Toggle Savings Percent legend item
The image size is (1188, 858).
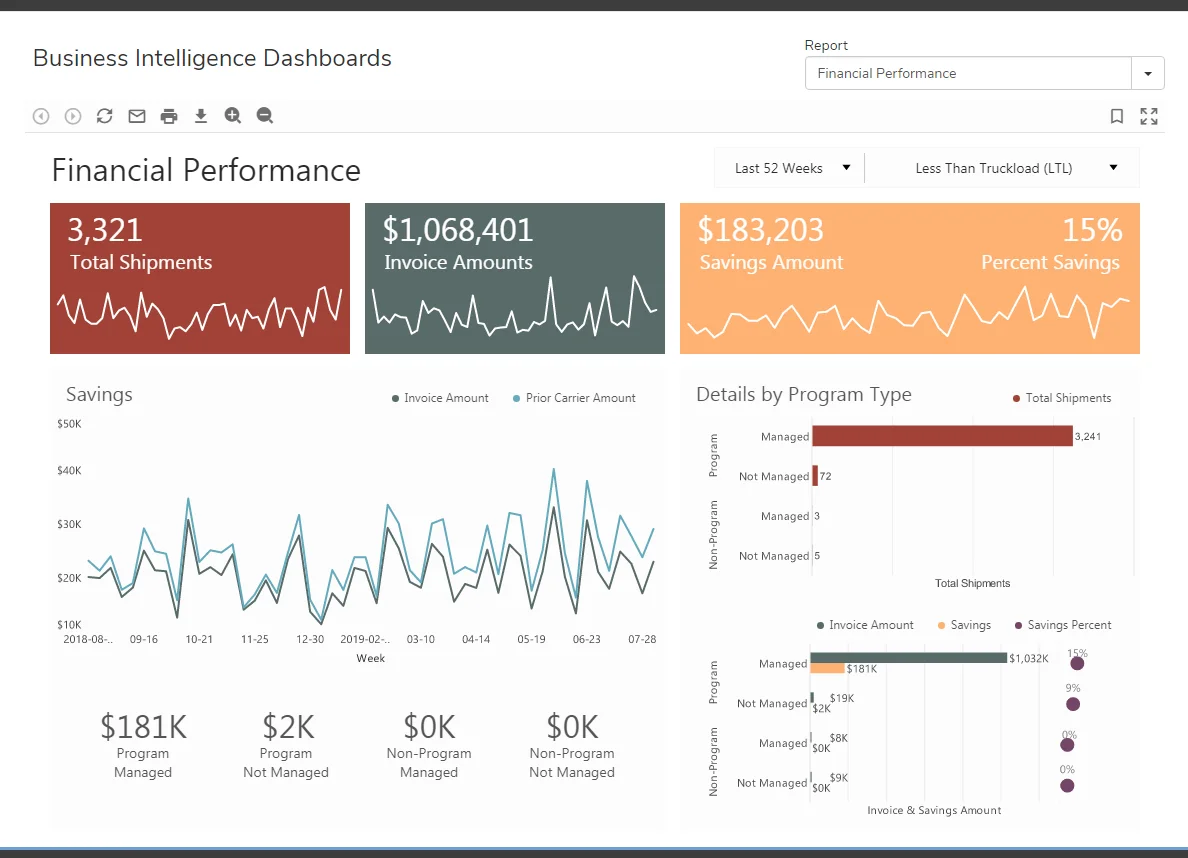click(1063, 625)
